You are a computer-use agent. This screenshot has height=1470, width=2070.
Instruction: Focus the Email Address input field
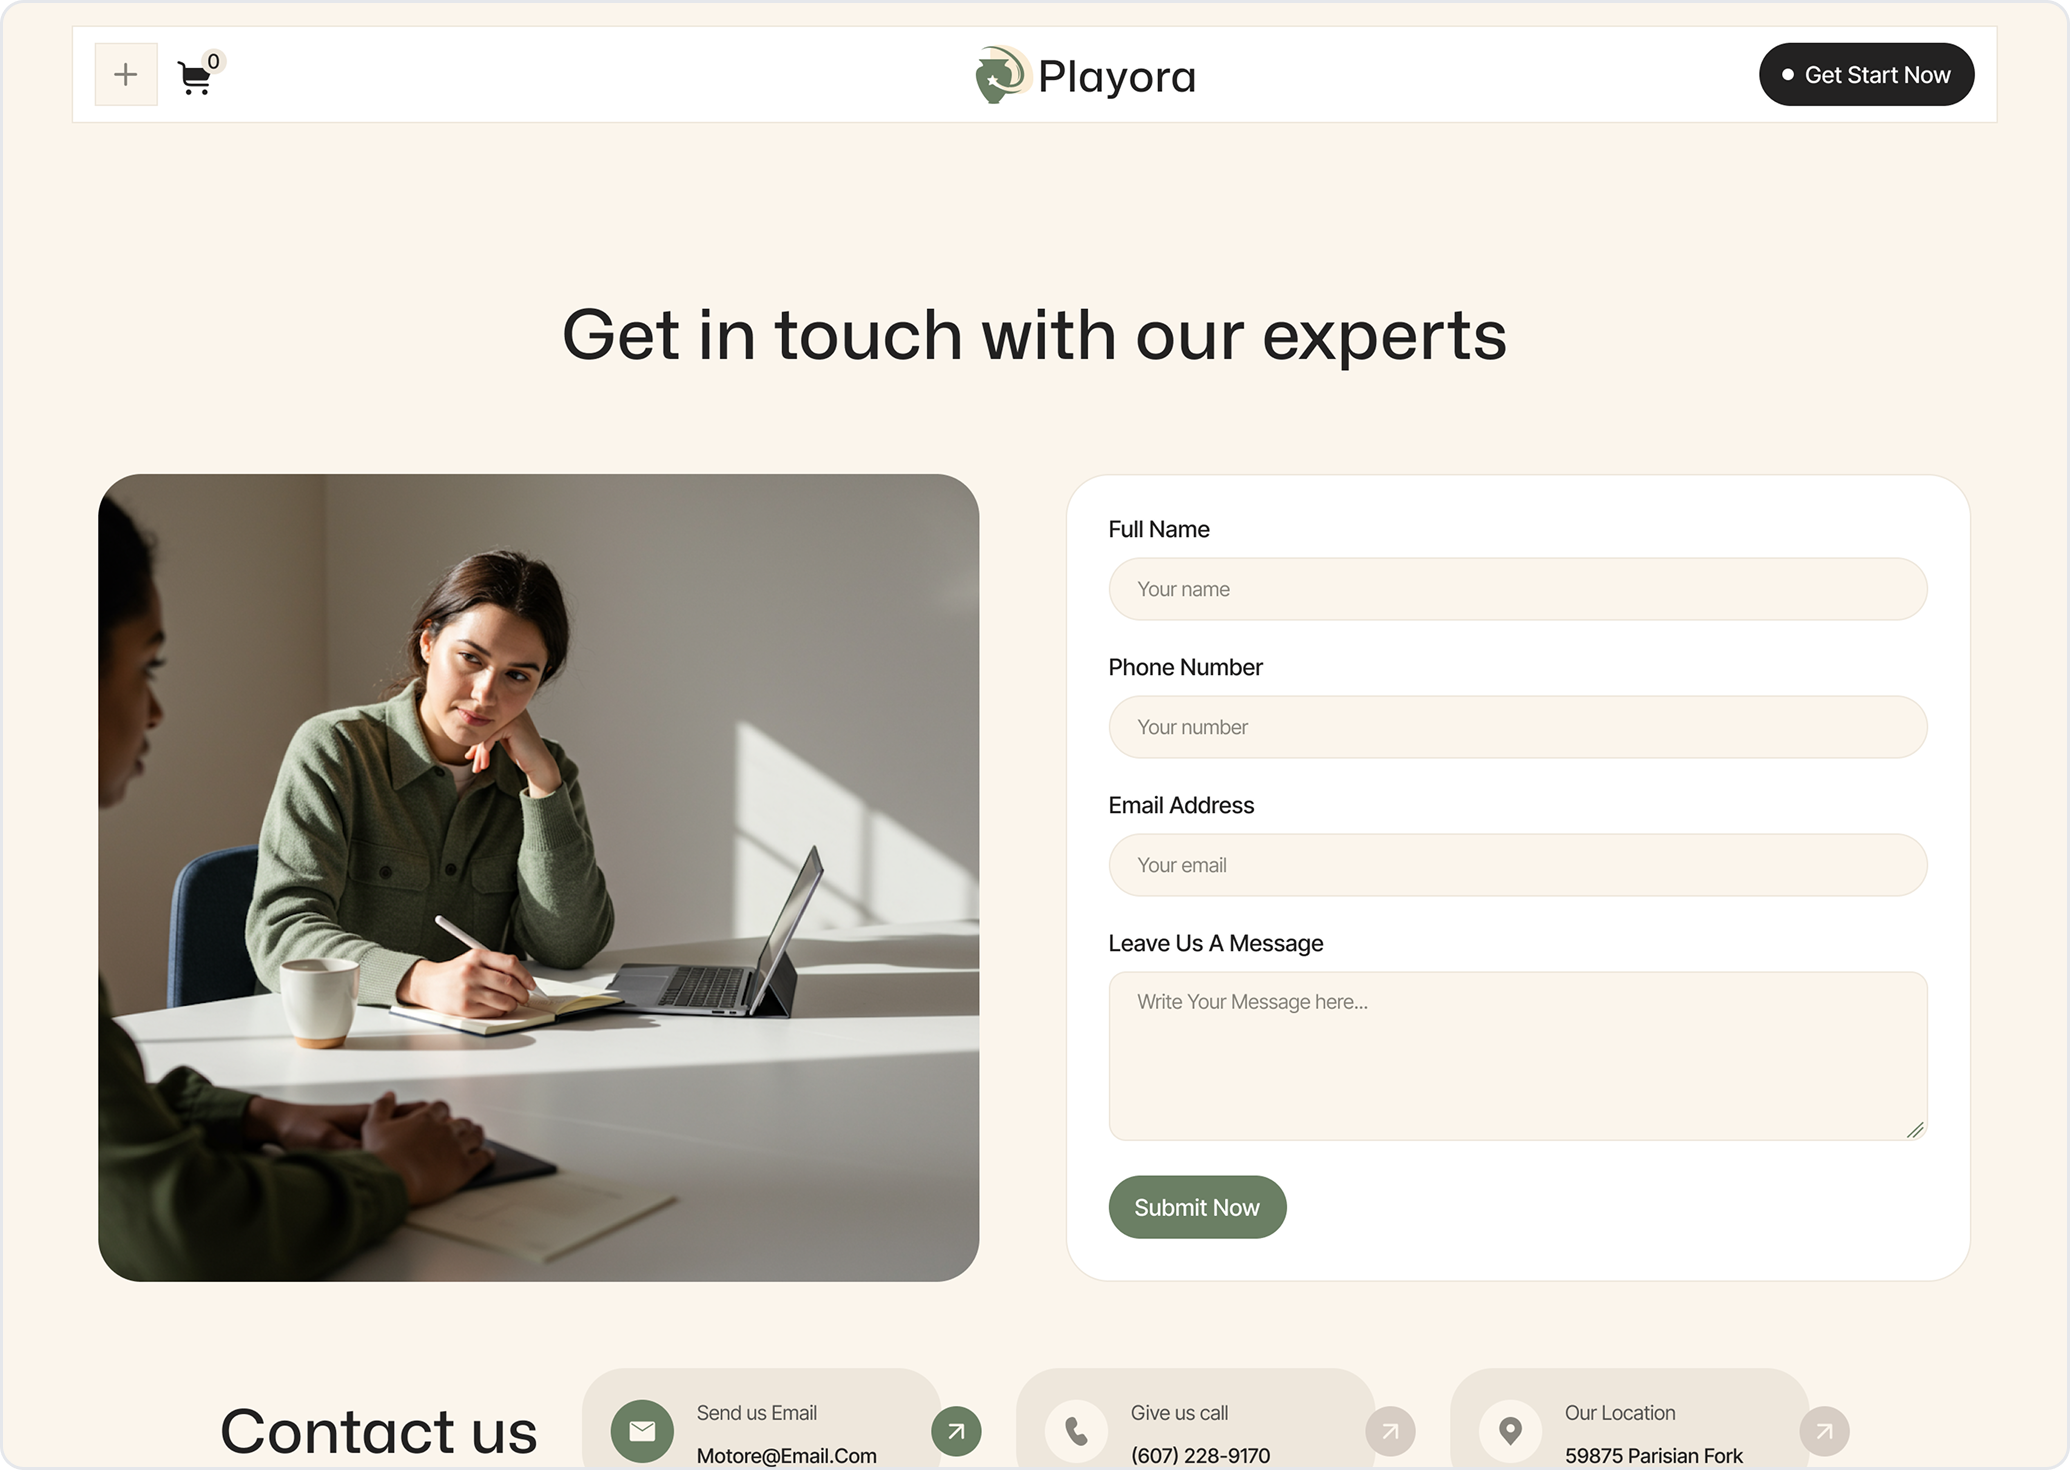[1518, 865]
